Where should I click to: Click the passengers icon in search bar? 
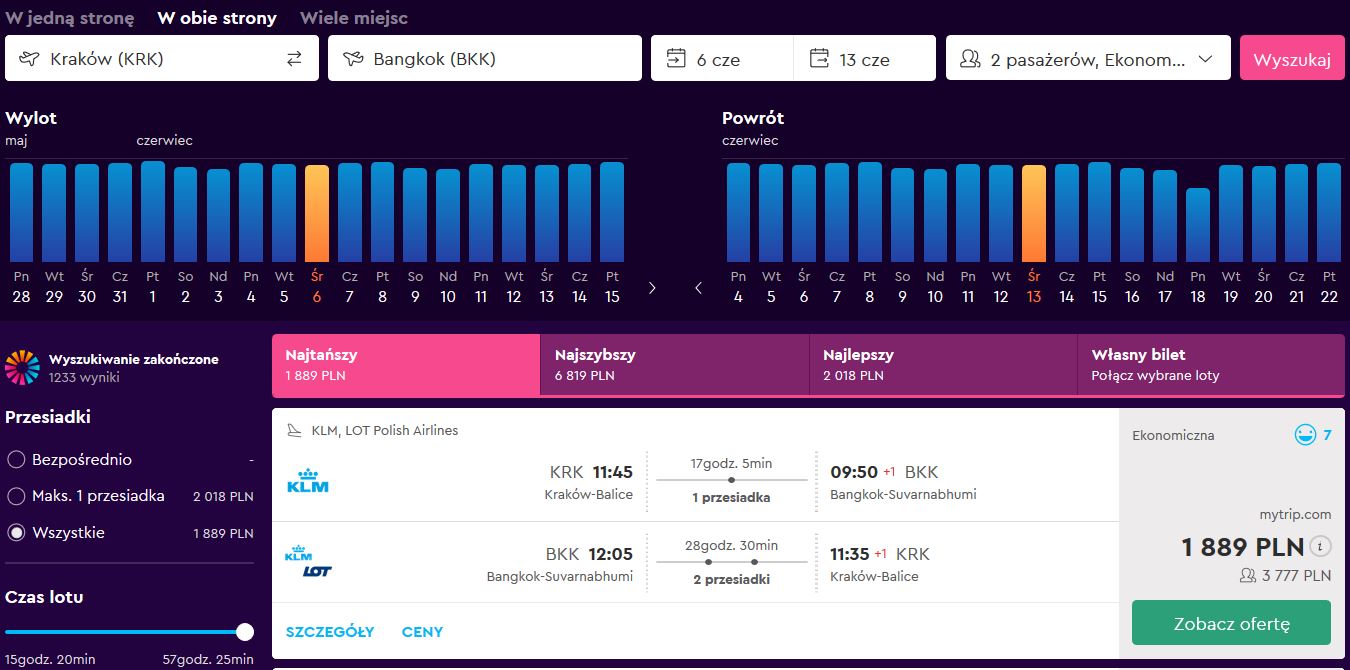click(x=969, y=59)
